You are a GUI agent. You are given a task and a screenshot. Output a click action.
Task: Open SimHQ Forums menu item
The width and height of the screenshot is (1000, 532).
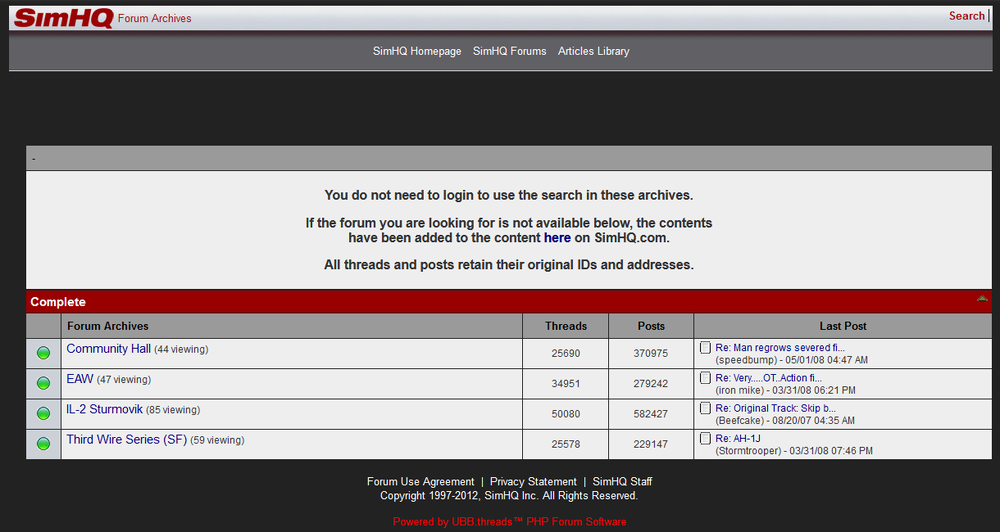tap(509, 51)
